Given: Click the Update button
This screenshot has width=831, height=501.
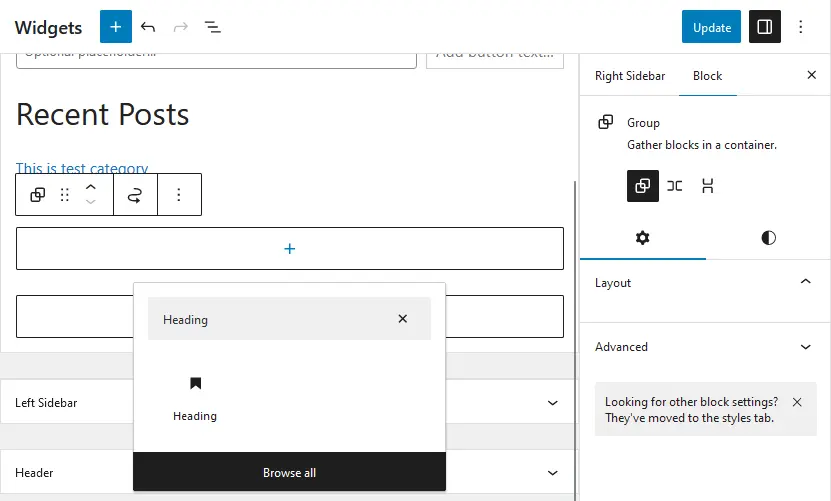Looking at the screenshot, I should coord(711,27).
